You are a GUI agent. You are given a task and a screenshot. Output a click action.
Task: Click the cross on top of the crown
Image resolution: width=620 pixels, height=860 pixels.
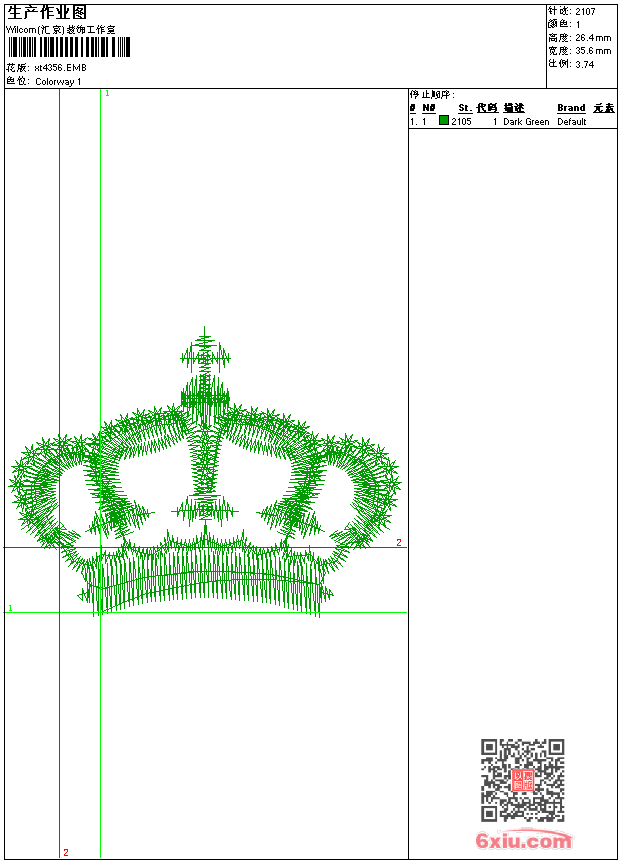pos(205,356)
